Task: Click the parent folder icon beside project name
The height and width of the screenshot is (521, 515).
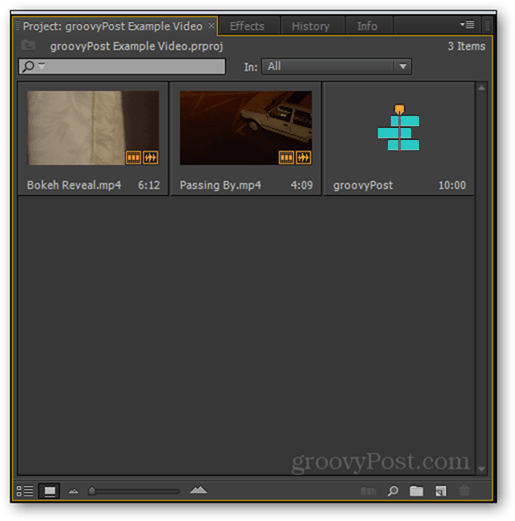Action: [x=28, y=45]
